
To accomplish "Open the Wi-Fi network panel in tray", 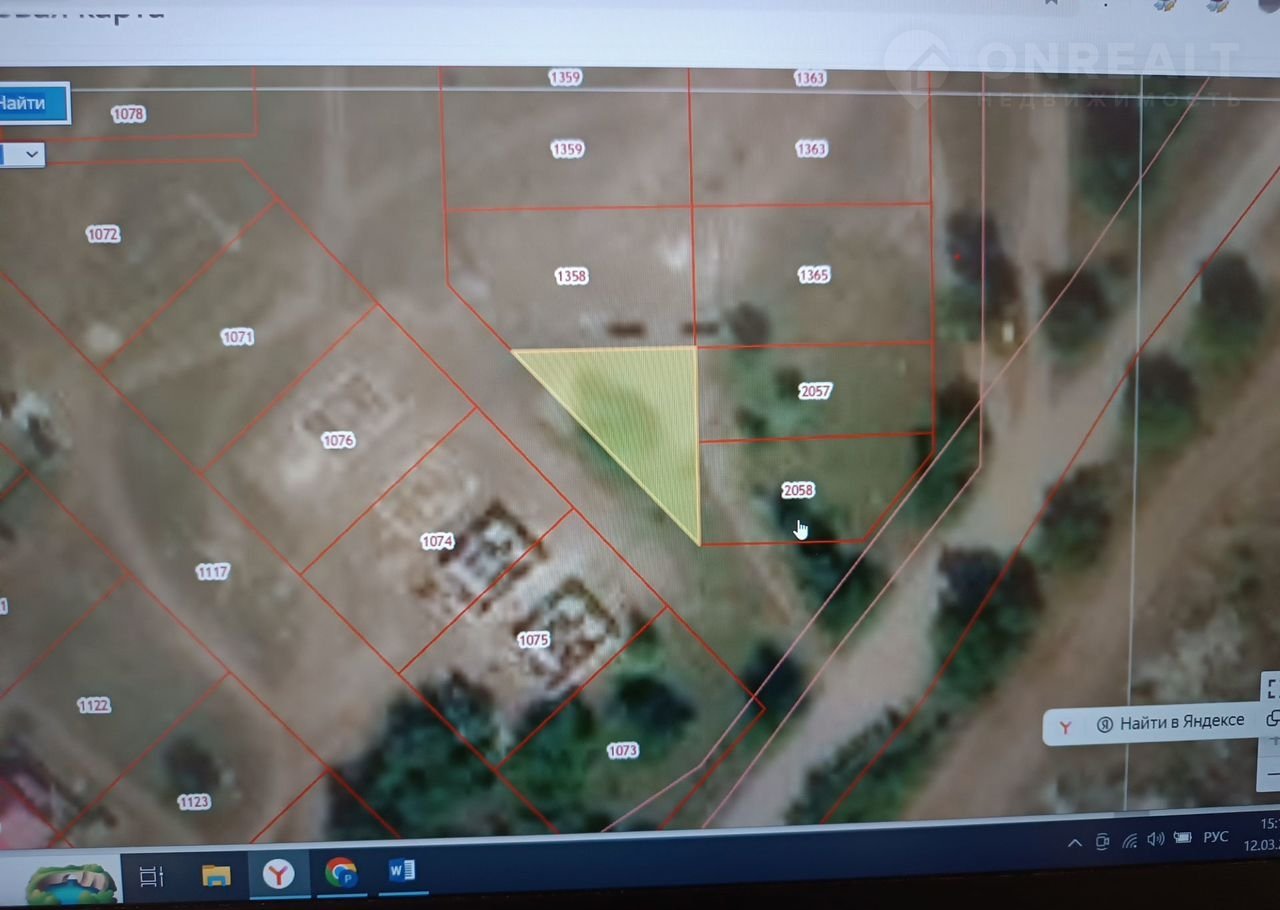I will tap(1129, 841).
